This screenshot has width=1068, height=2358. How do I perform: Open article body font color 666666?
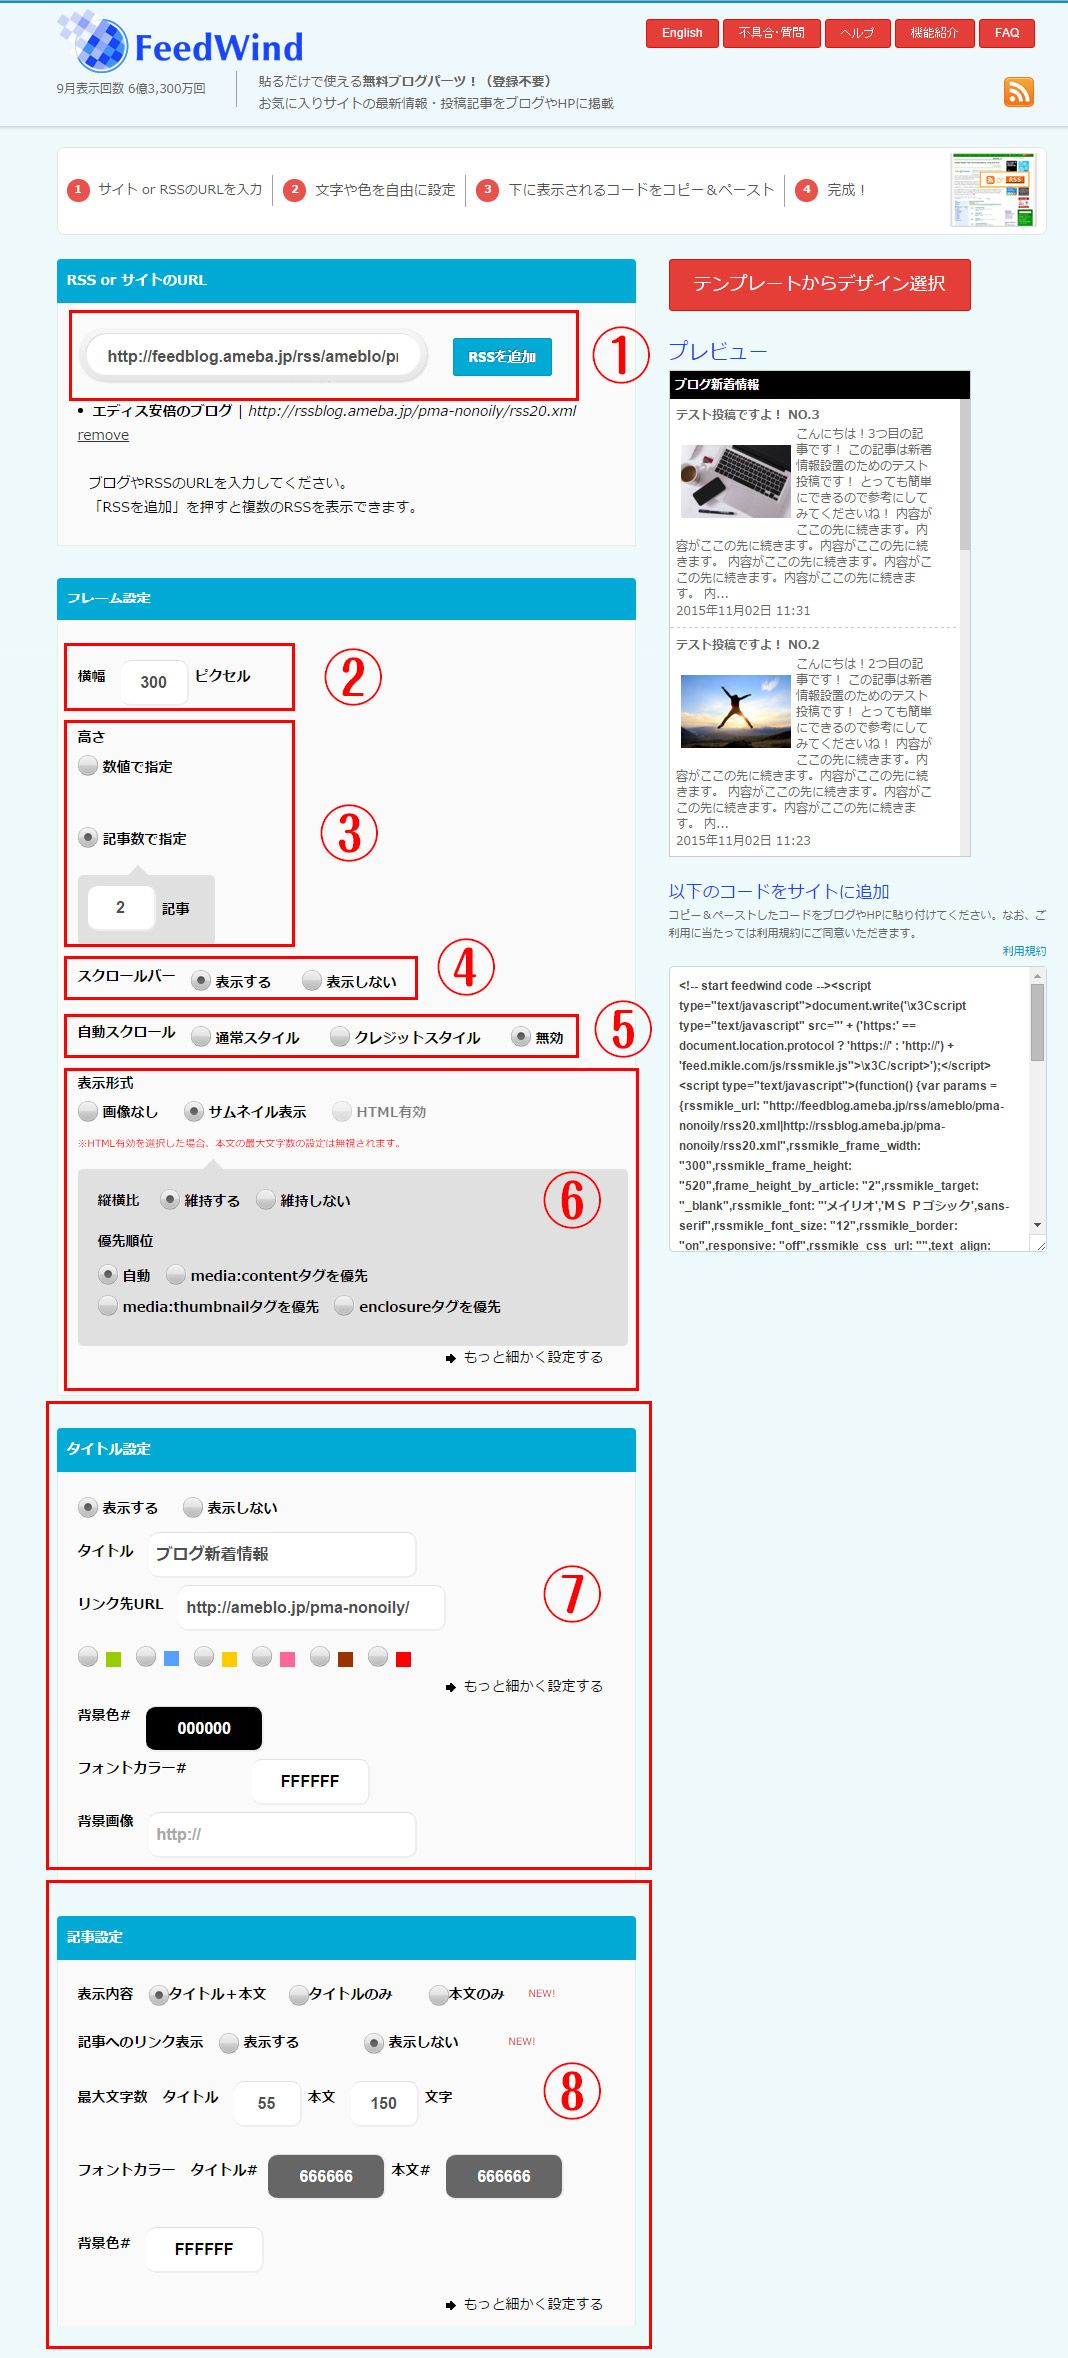click(504, 2176)
